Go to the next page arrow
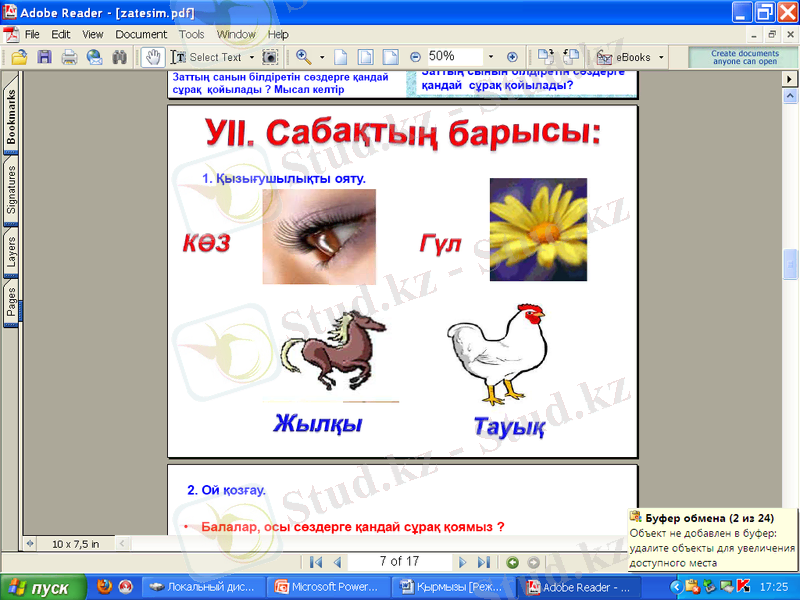The width and height of the screenshot is (800, 600). 463,562
